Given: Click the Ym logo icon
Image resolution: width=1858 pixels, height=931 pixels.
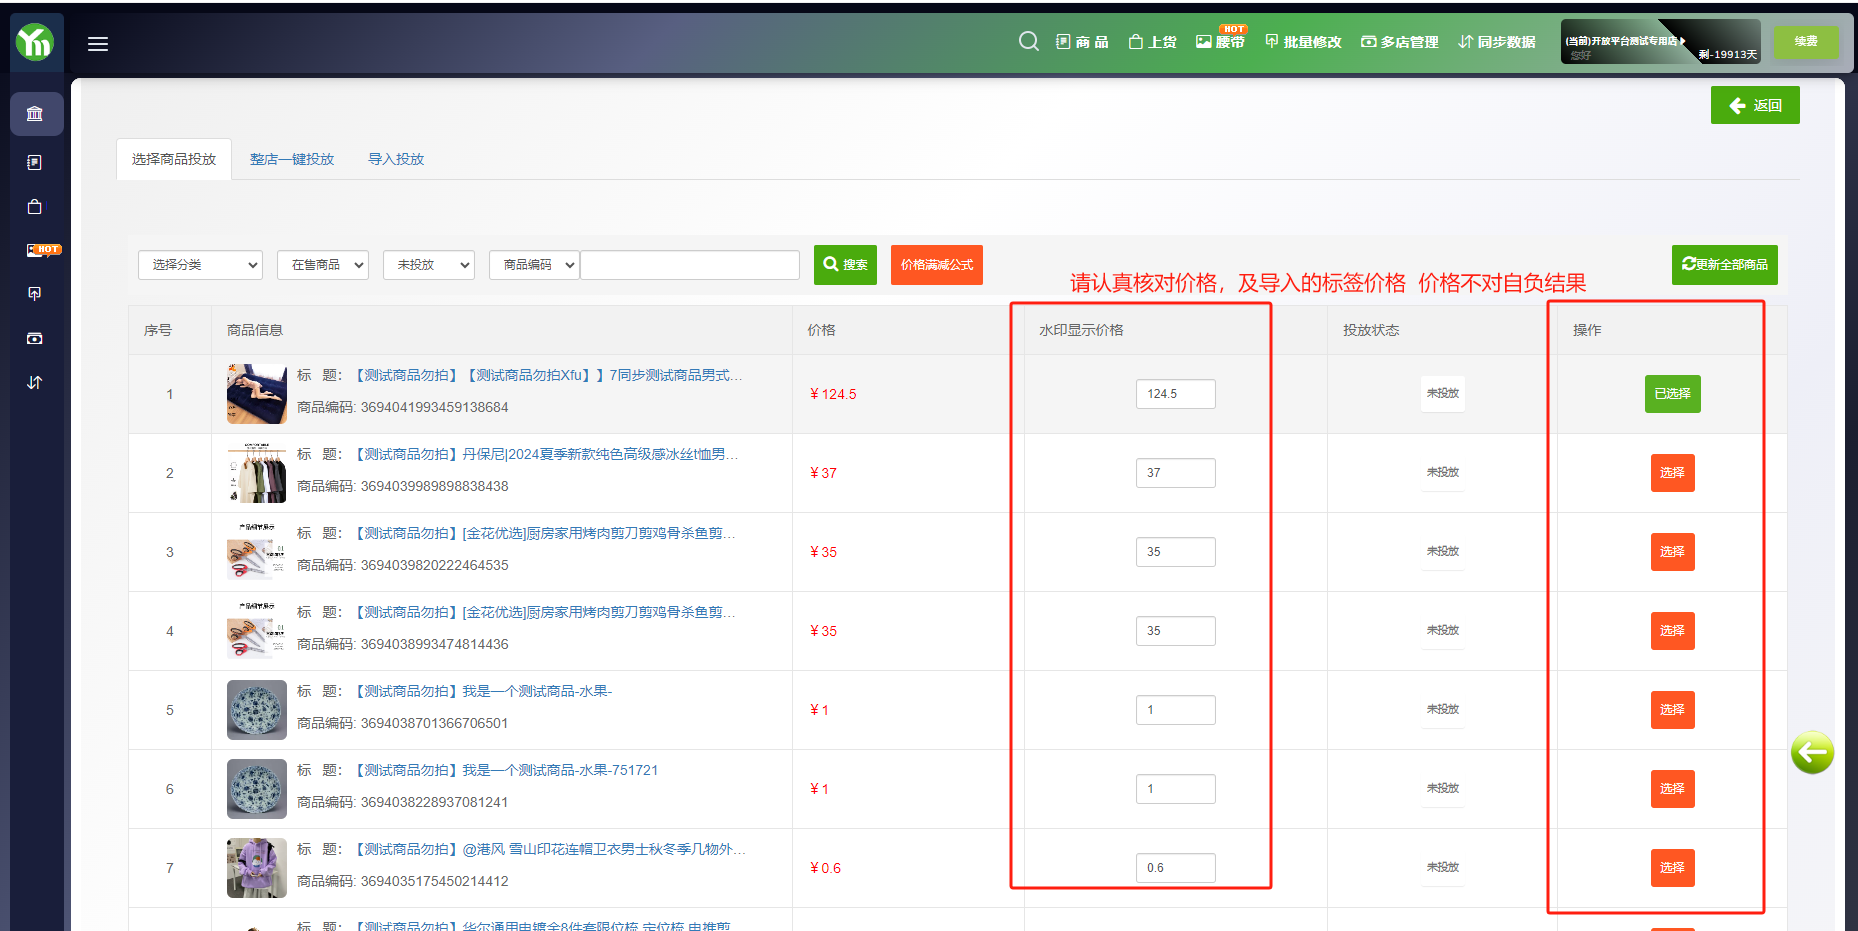Looking at the screenshot, I should 35,42.
